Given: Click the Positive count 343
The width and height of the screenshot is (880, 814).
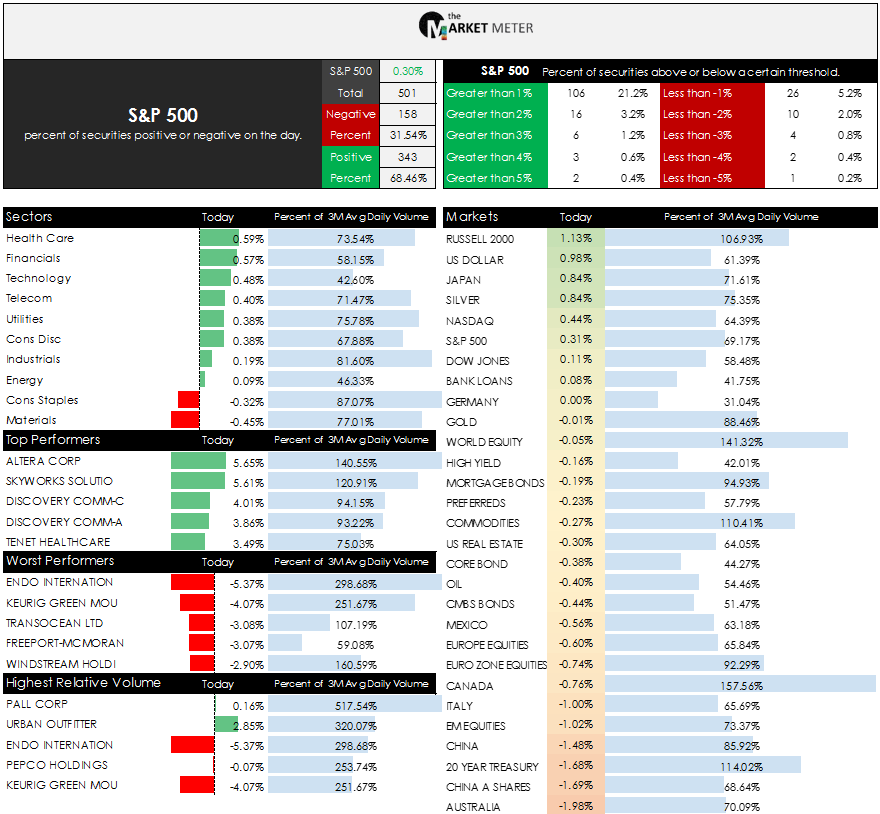Looking at the screenshot, I should [x=407, y=157].
